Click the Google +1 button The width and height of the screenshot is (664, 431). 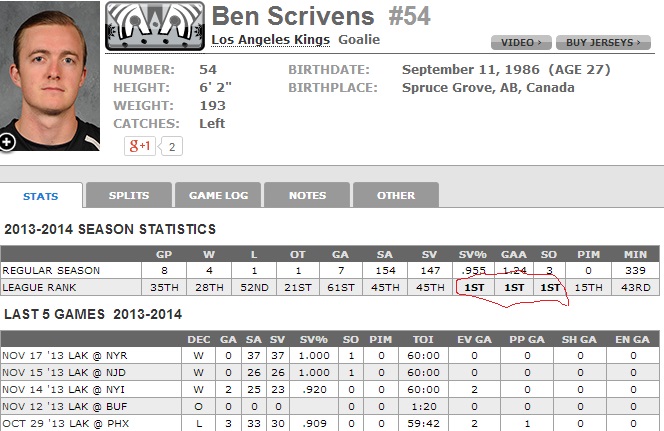[140, 146]
